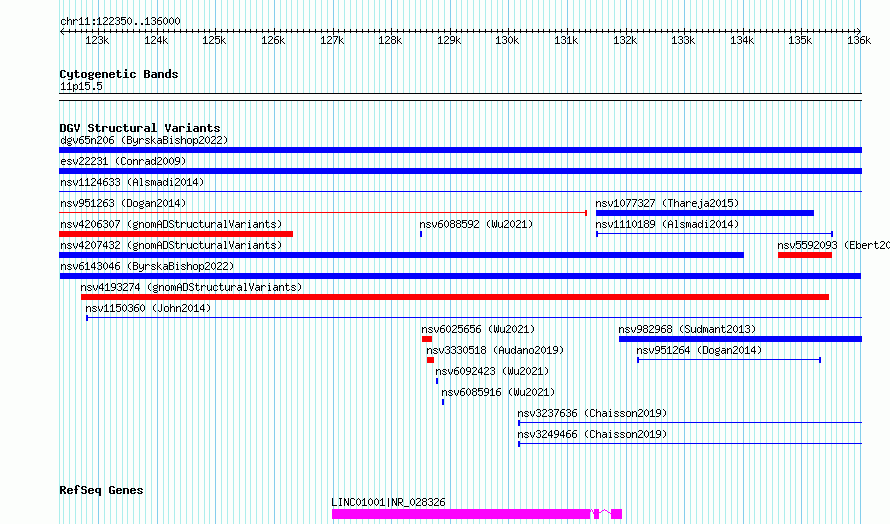Select the nsv1077327 blue bar
This screenshot has height=524, width=890.
point(704,213)
